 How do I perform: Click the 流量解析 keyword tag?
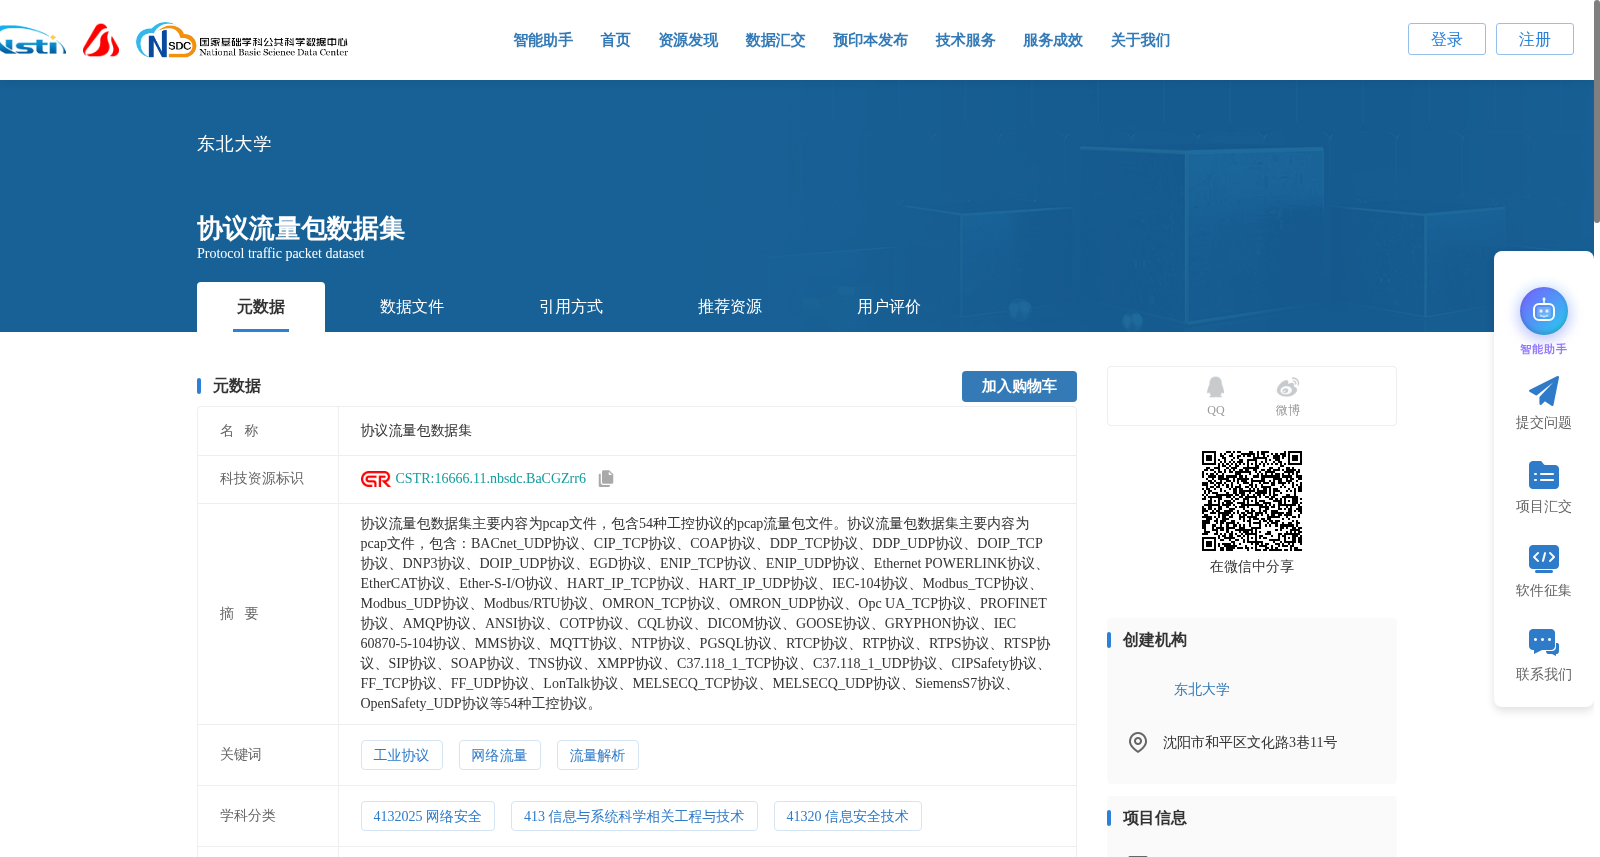(x=597, y=756)
